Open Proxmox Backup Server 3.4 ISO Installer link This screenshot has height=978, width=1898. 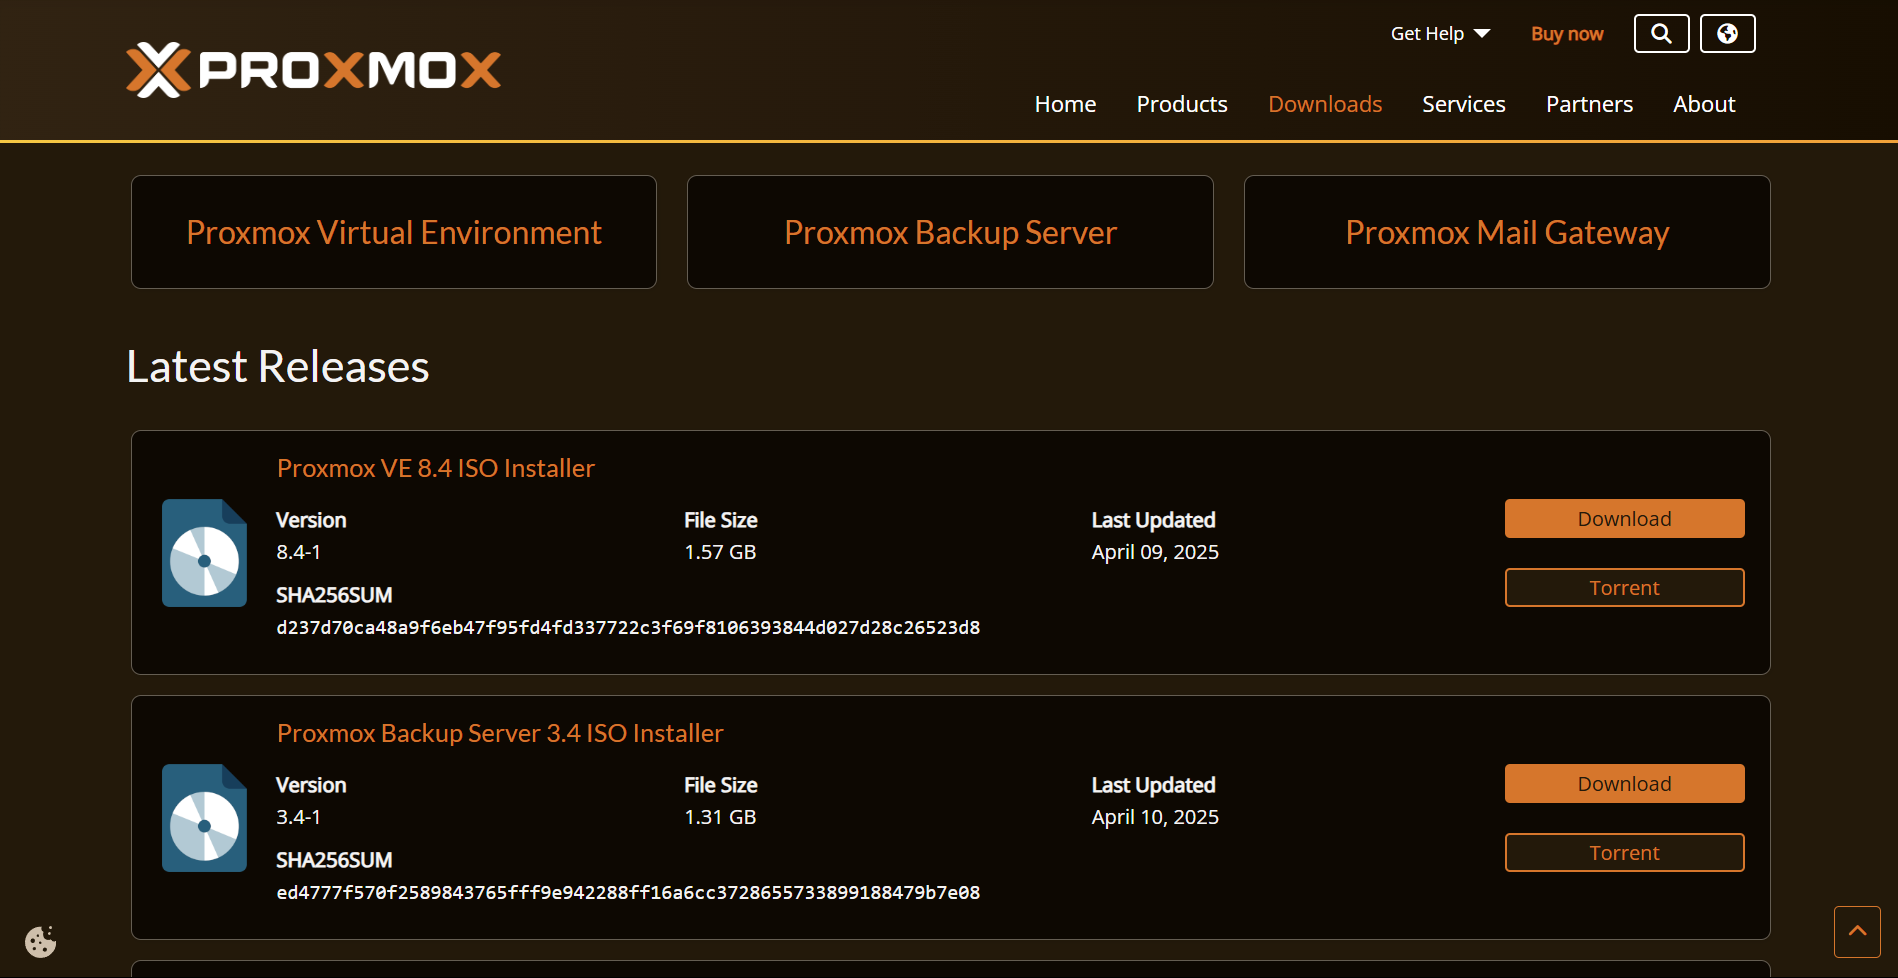coord(500,733)
